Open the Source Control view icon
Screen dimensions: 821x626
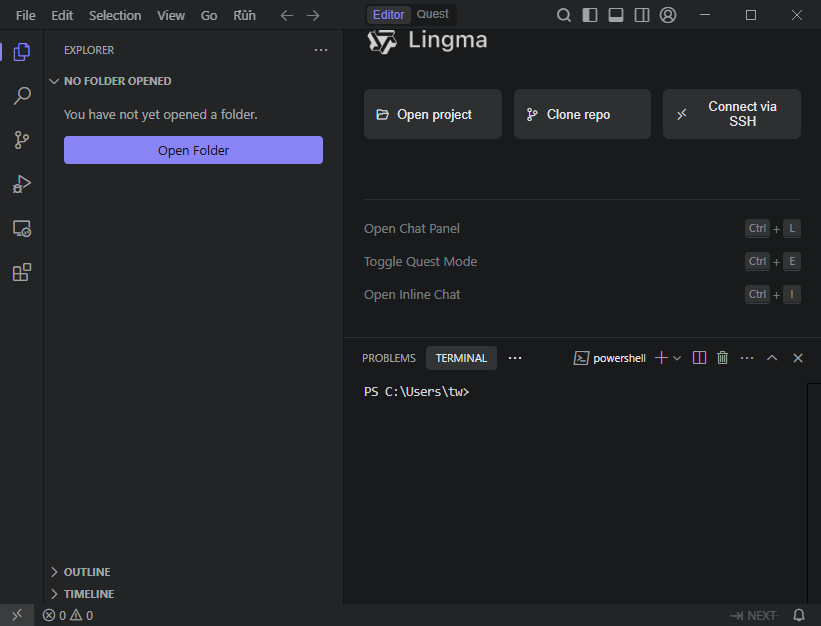pyautogui.click(x=21, y=140)
